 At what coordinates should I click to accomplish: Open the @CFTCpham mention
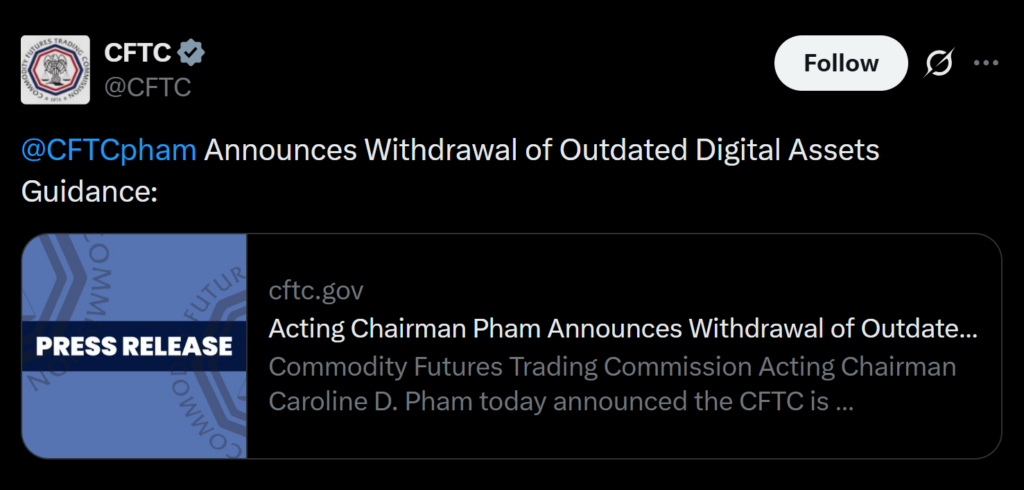point(109,151)
